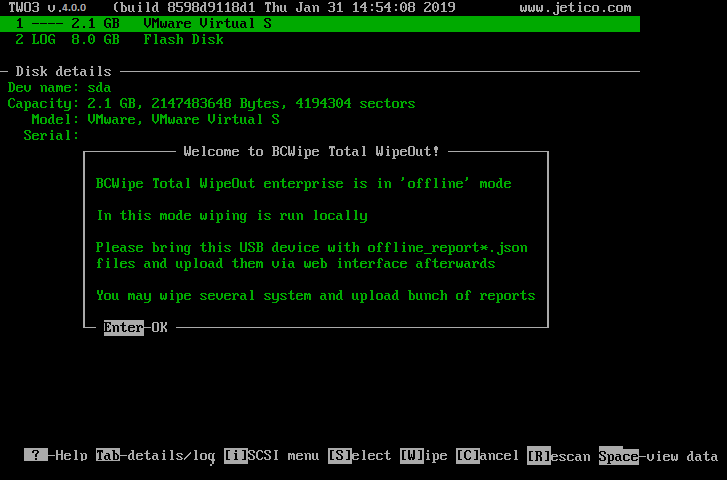
Task: Click the Serial: field label
Action: pyautogui.click(x=51, y=135)
